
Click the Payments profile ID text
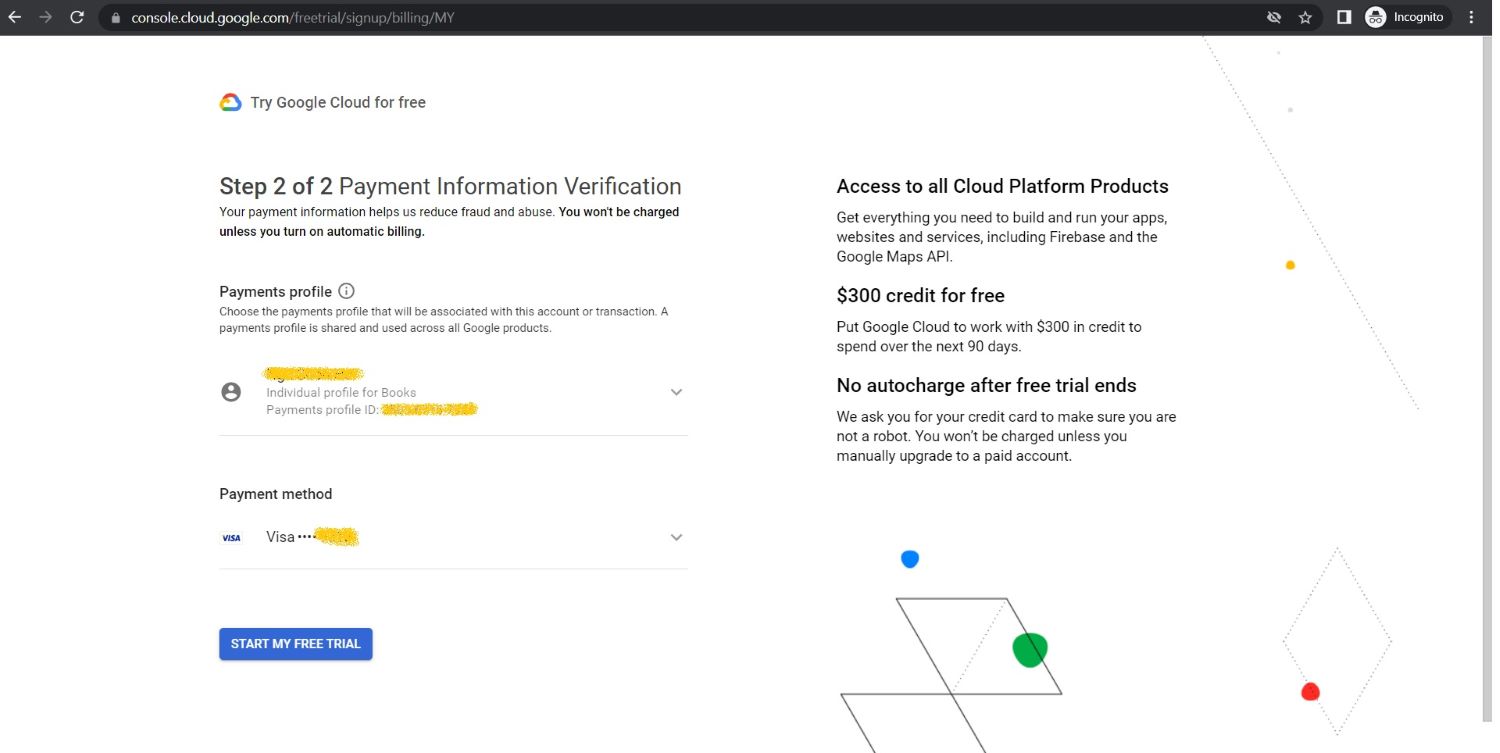pyautogui.click(x=320, y=409)
